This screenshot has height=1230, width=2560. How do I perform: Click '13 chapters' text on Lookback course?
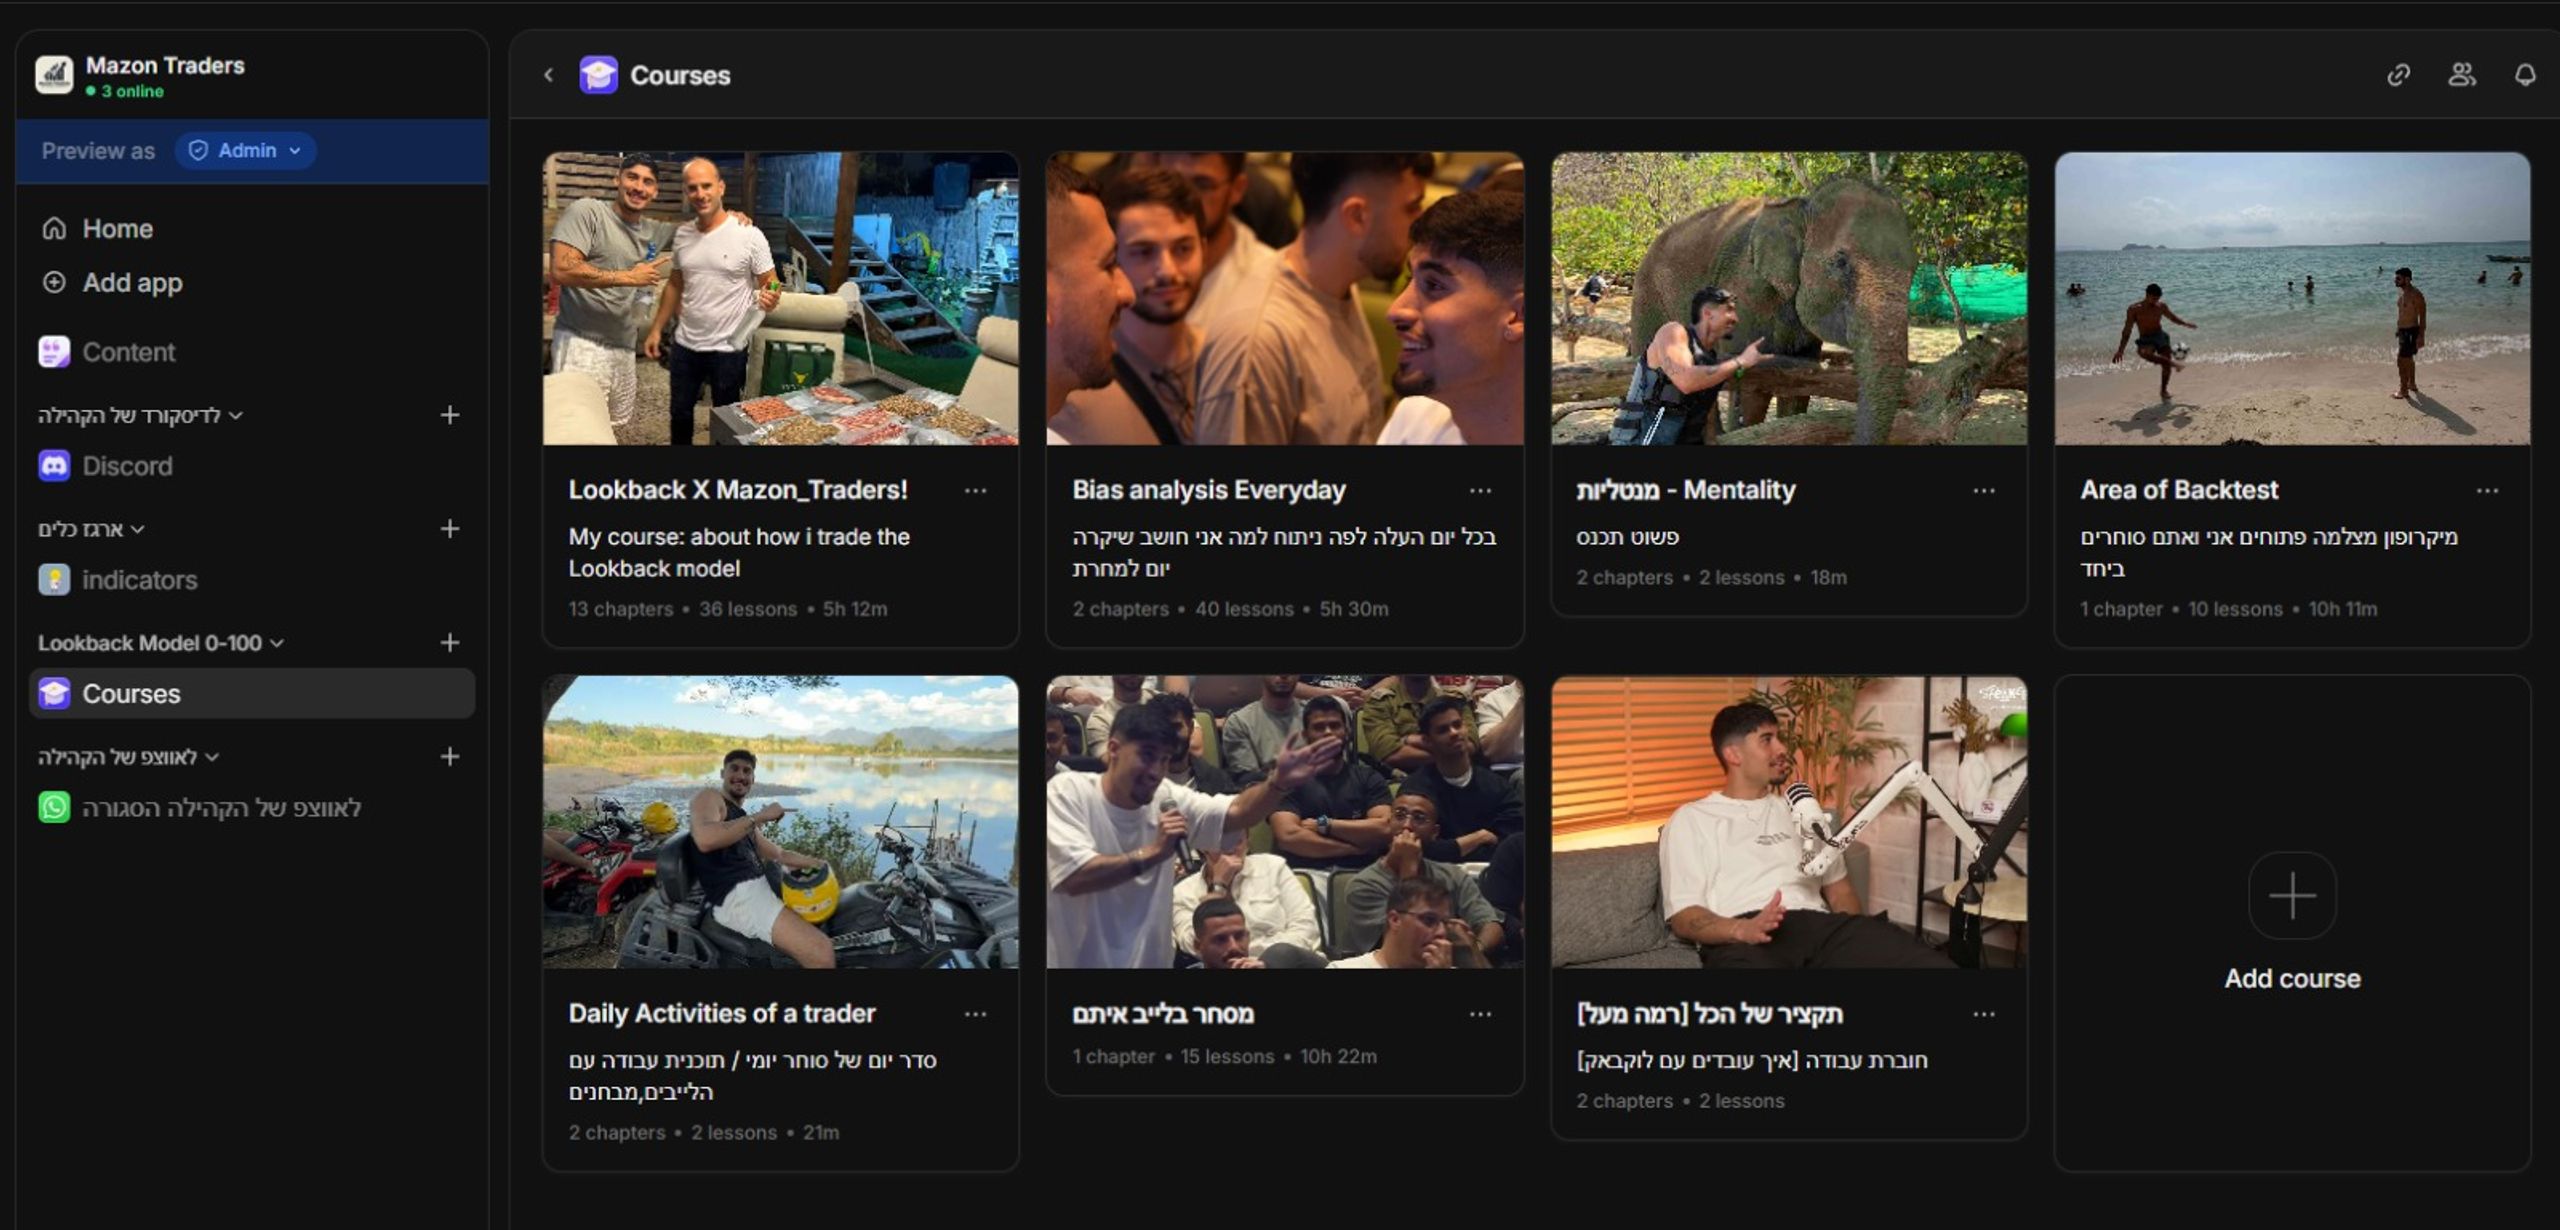click(620, 609)
